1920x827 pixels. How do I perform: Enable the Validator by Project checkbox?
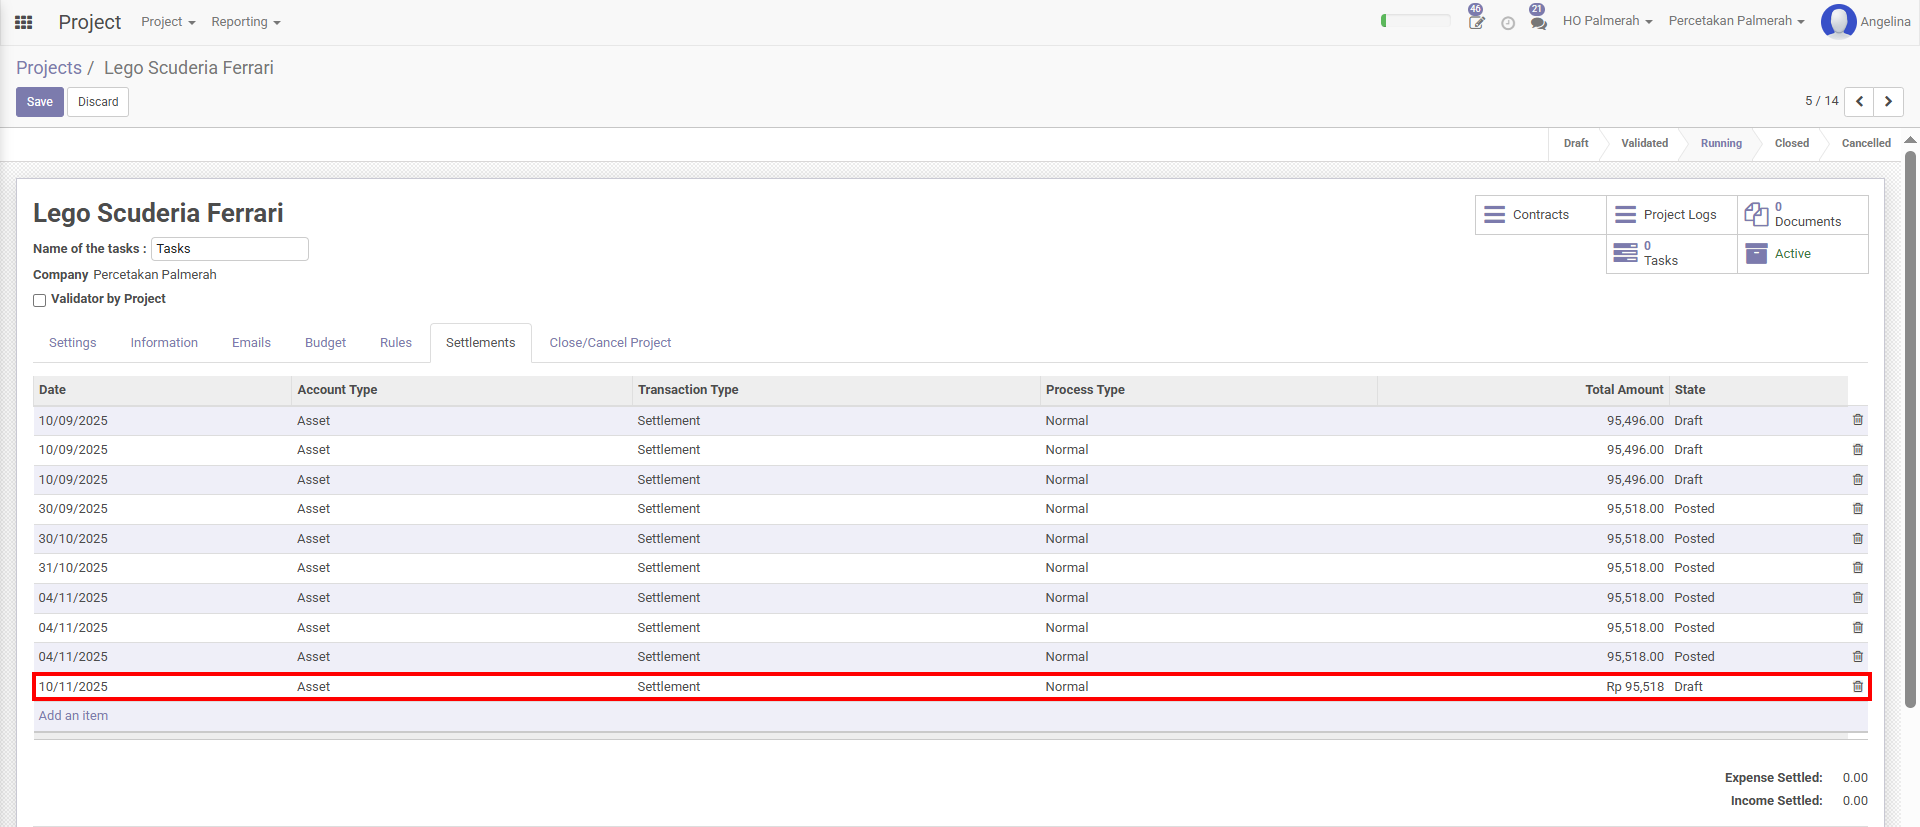(x=40, y=300)
